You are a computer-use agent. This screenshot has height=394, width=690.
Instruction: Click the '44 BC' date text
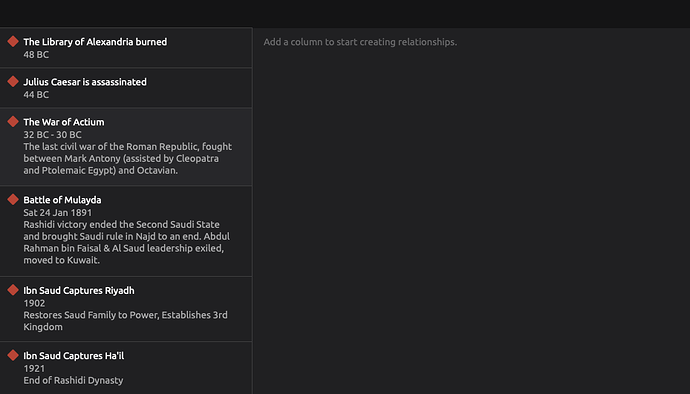36,95
